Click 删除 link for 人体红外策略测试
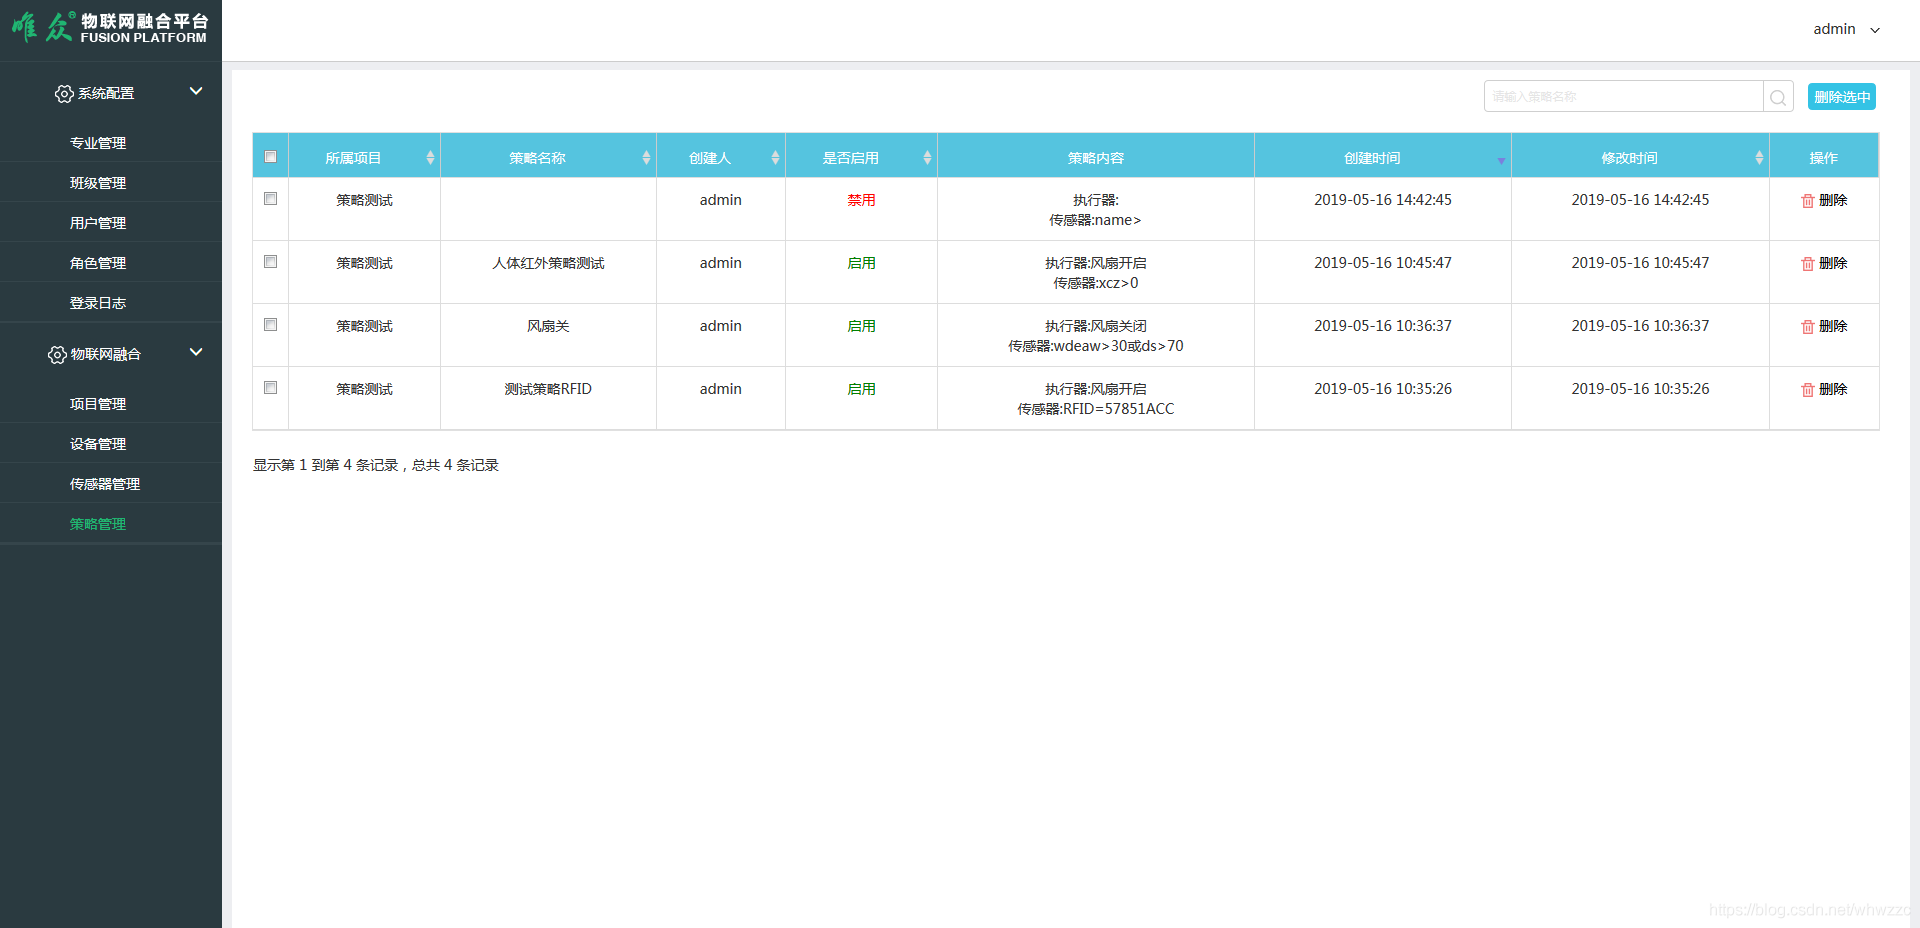 point(1833,263)
